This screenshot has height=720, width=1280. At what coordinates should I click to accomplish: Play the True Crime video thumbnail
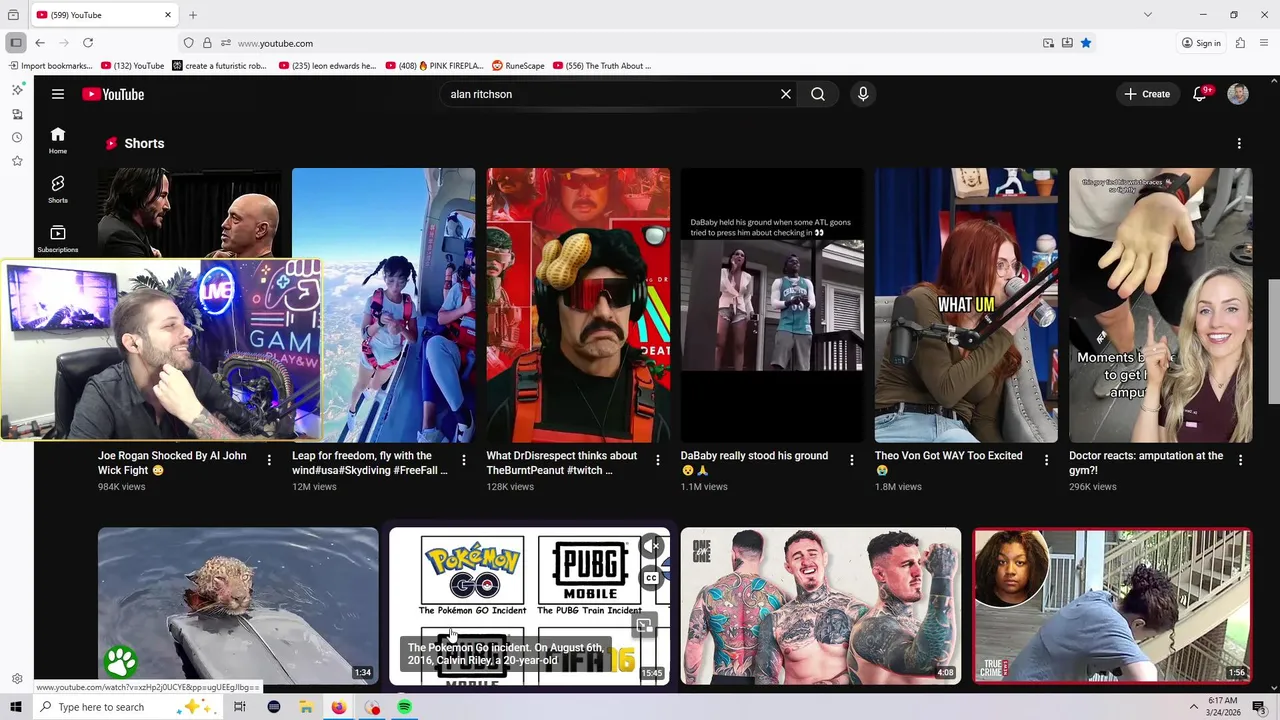click(1112, 606)
